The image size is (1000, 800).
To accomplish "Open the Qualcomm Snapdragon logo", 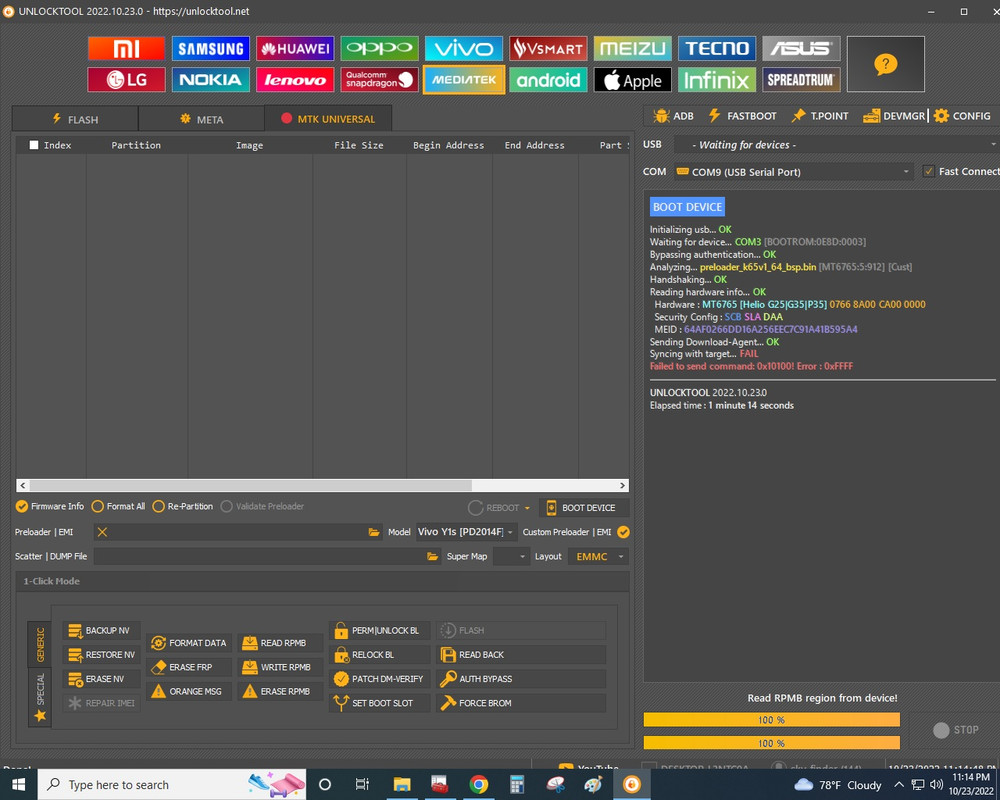I will (x=379, y=80).
